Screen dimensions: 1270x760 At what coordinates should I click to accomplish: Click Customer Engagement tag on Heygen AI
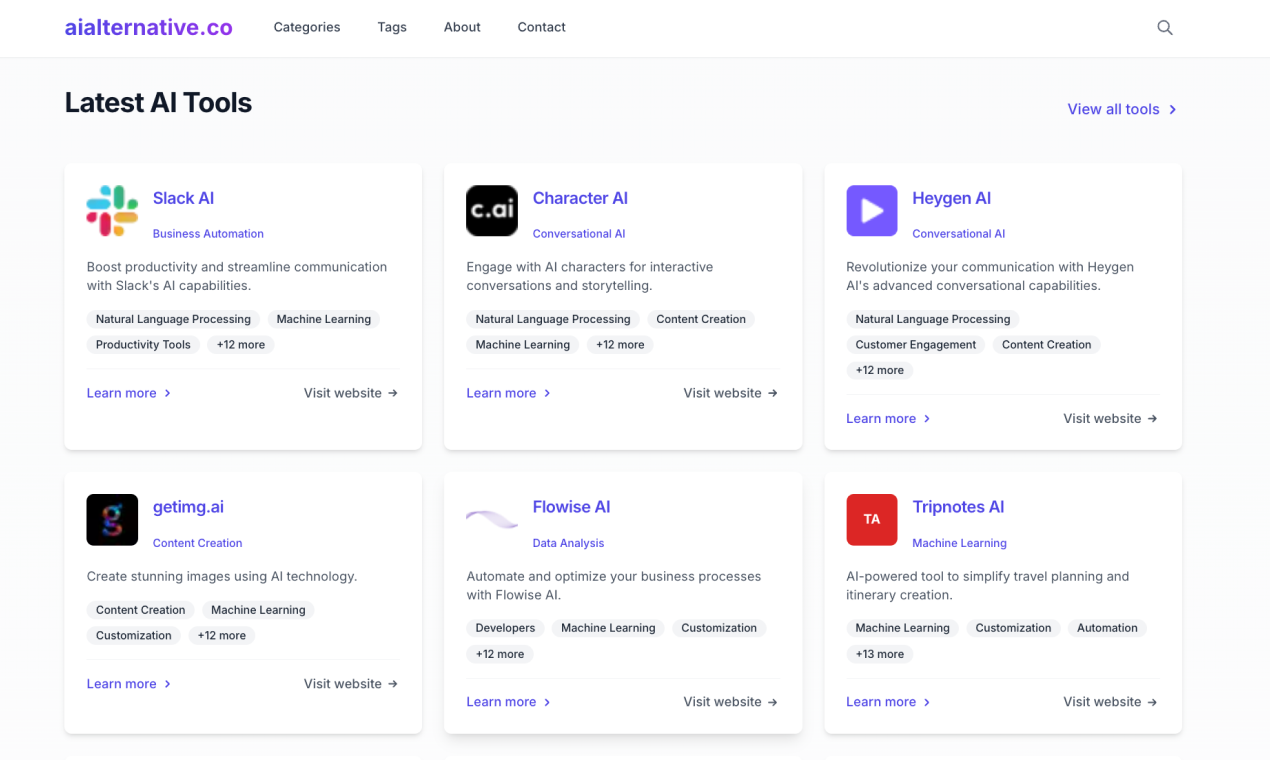916,345
